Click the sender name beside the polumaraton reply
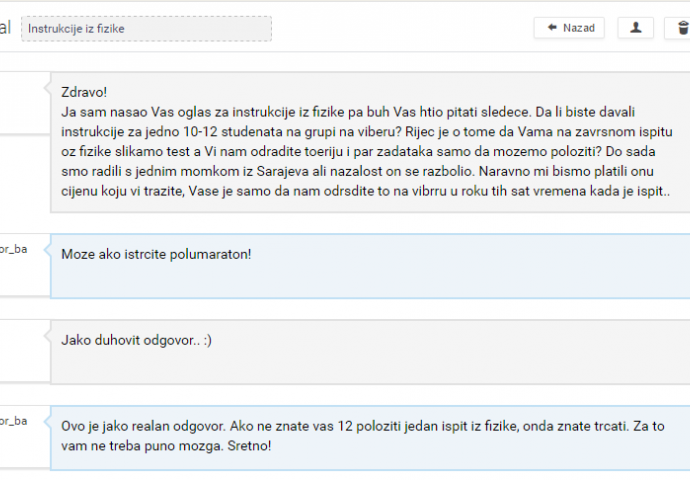 (x=14, y=249)
